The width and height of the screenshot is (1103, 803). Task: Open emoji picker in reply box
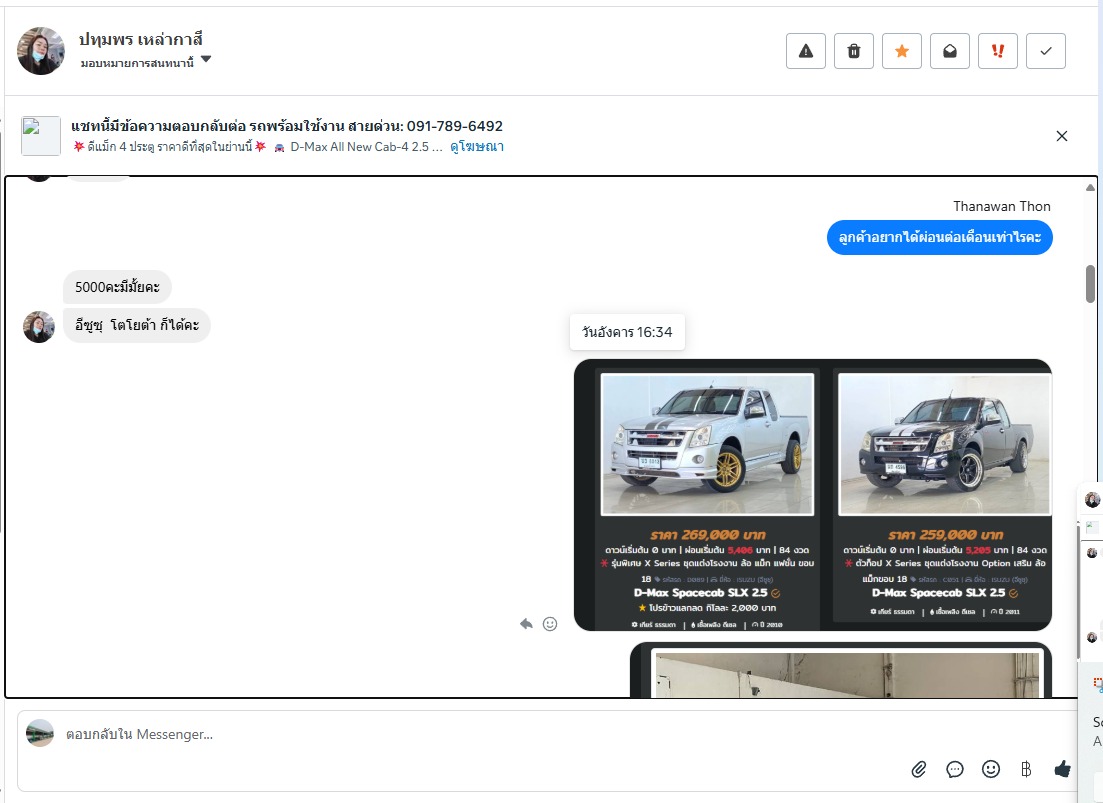point(990,769)
